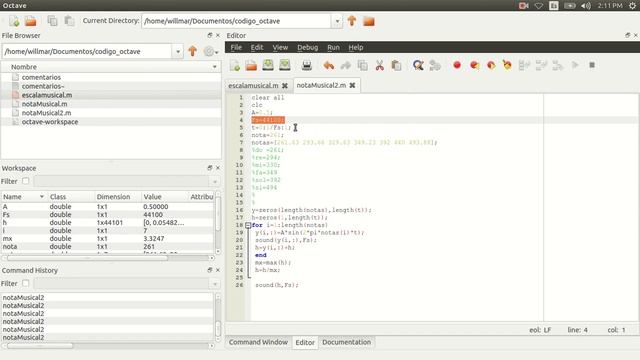Switch to the Documentation tab

point(347,342)
